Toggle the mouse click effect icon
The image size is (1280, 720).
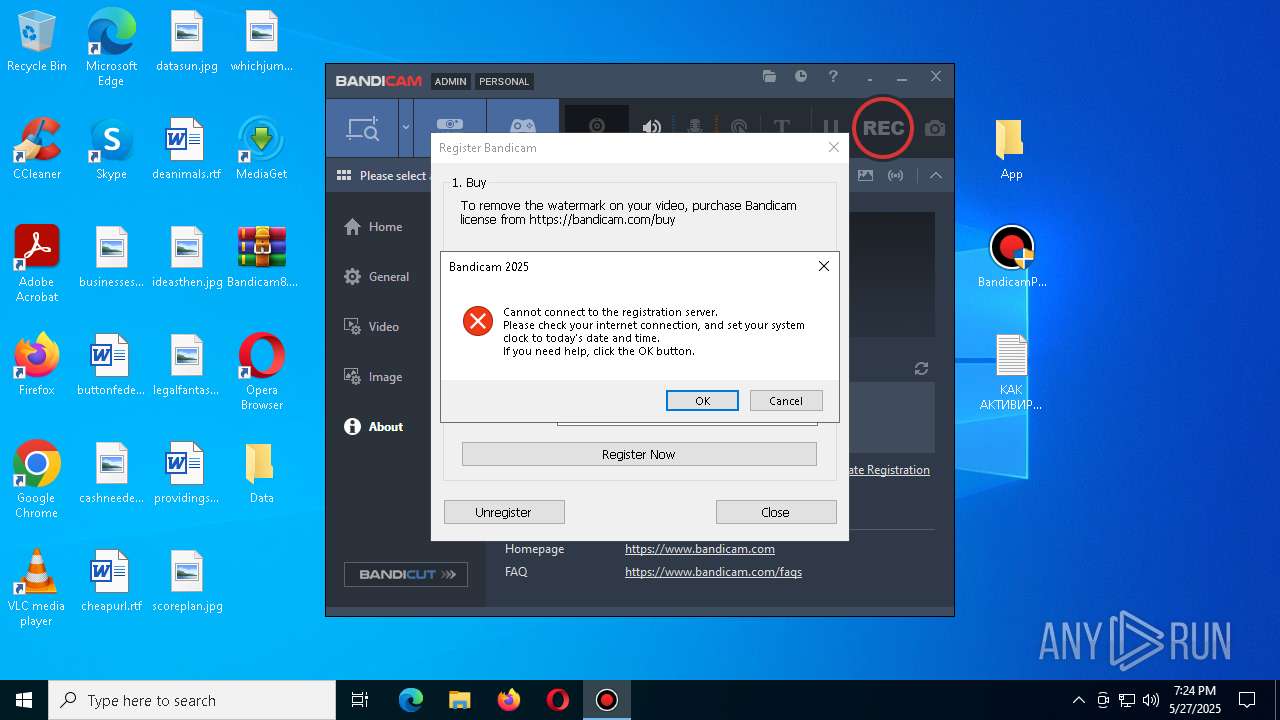pyautogui.click(x=739, y=127)
